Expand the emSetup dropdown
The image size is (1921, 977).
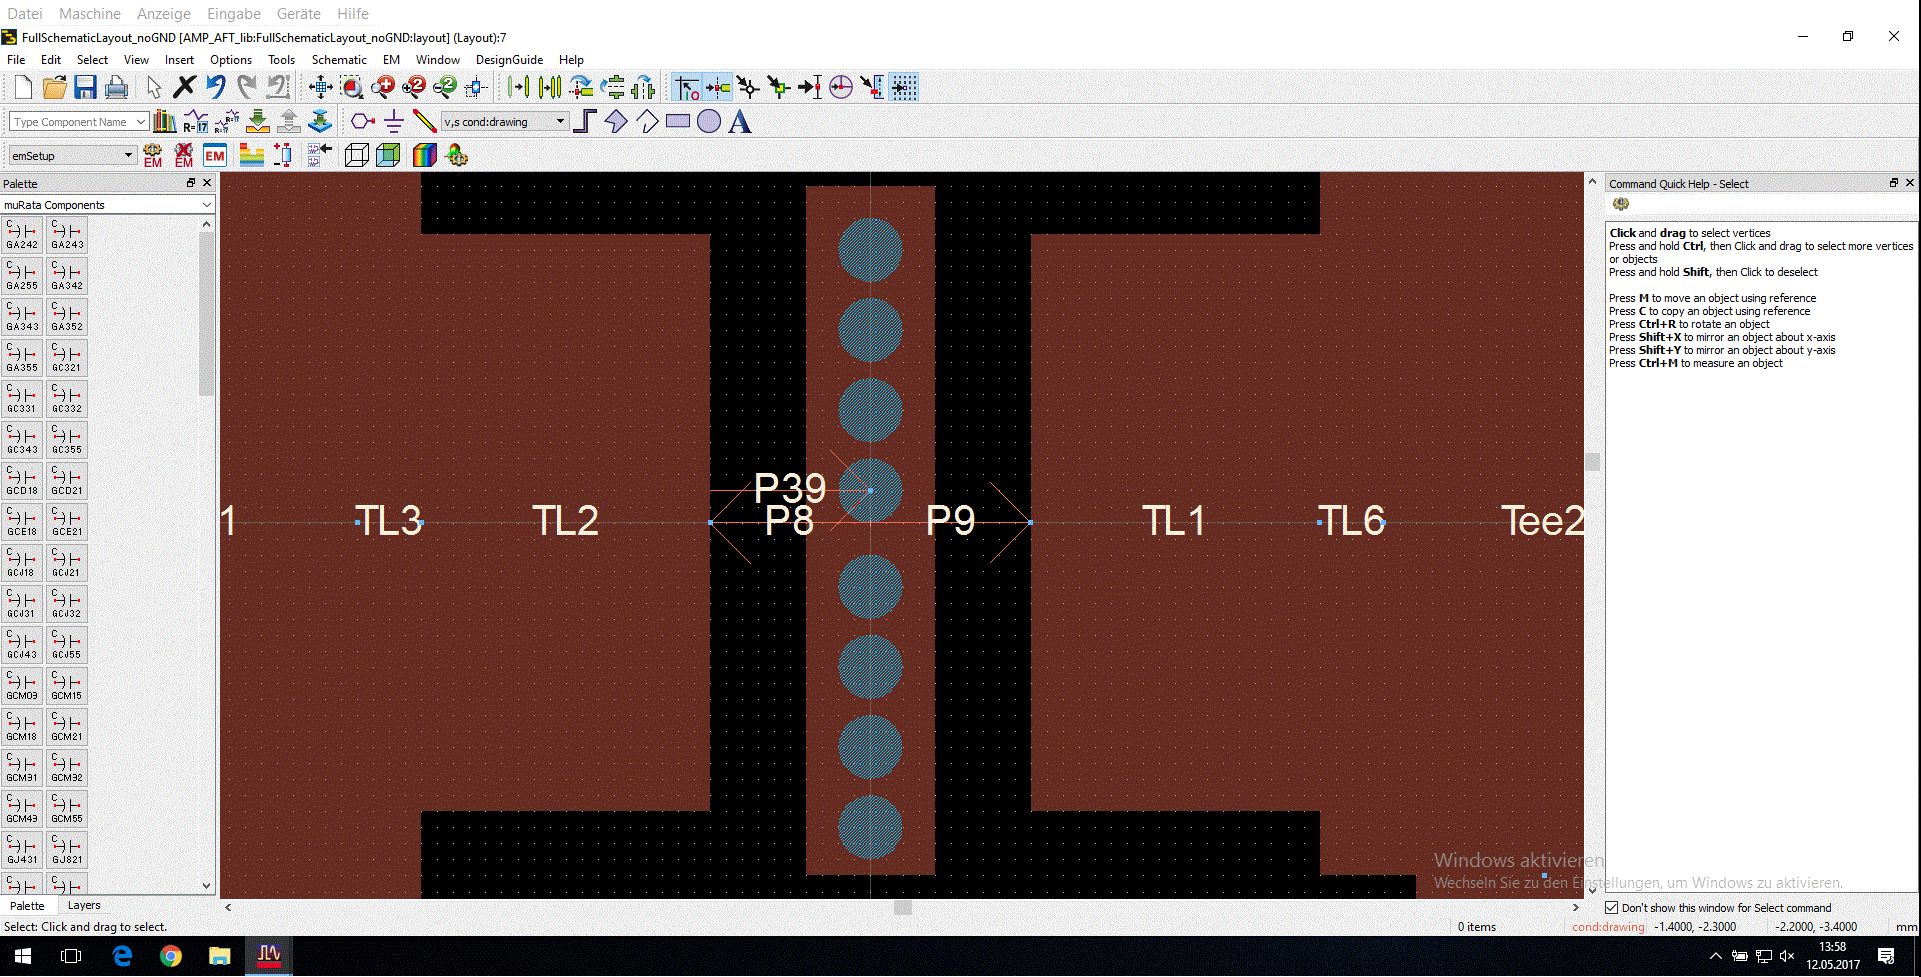(x=71, y=156)
